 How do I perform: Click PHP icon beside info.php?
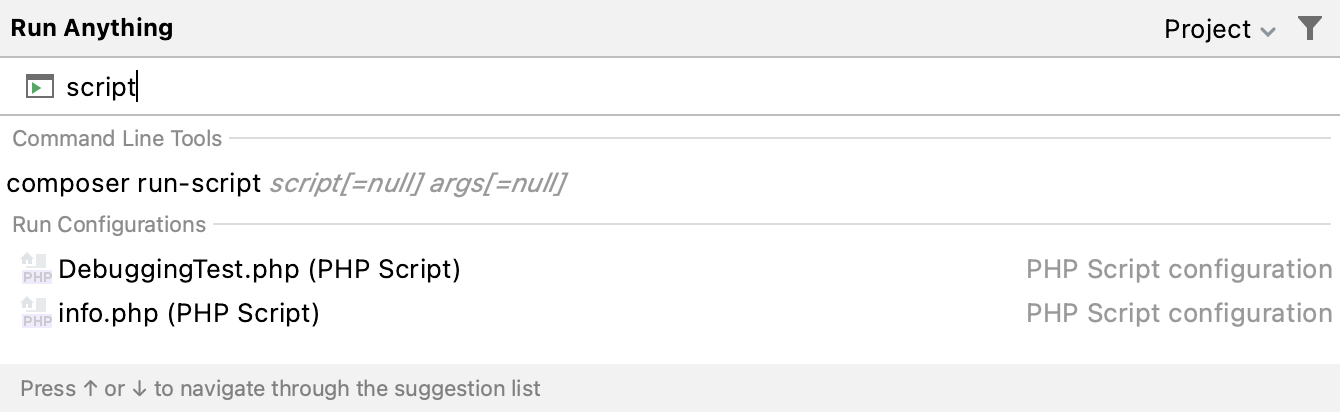click(37, 313)
